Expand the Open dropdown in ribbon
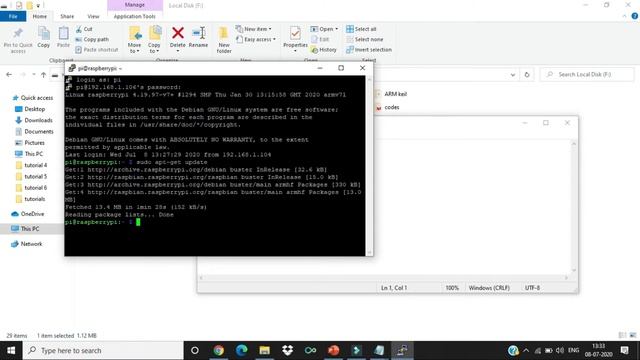Image resolution: width=640 pixels, height=360 pixels. (x=324, y=29)
